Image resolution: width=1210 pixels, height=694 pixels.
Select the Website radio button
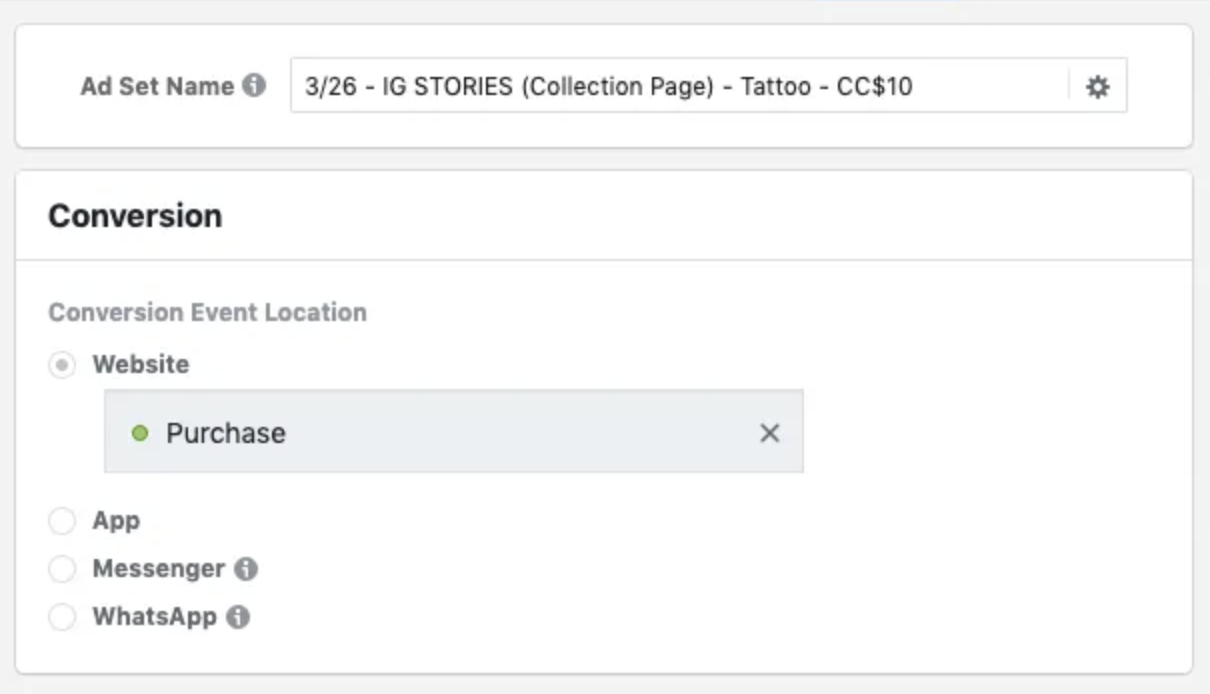[62, 365]
